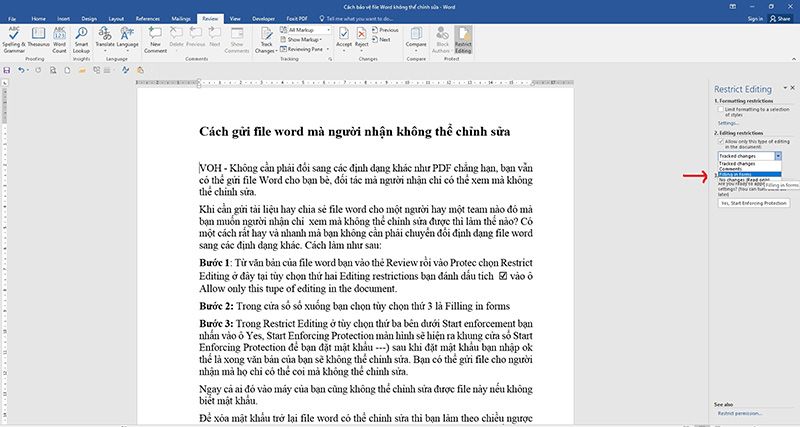800x427 pixels.
Task: Save document from Quick Access toolbar
Action: click(x=7, y=70)
